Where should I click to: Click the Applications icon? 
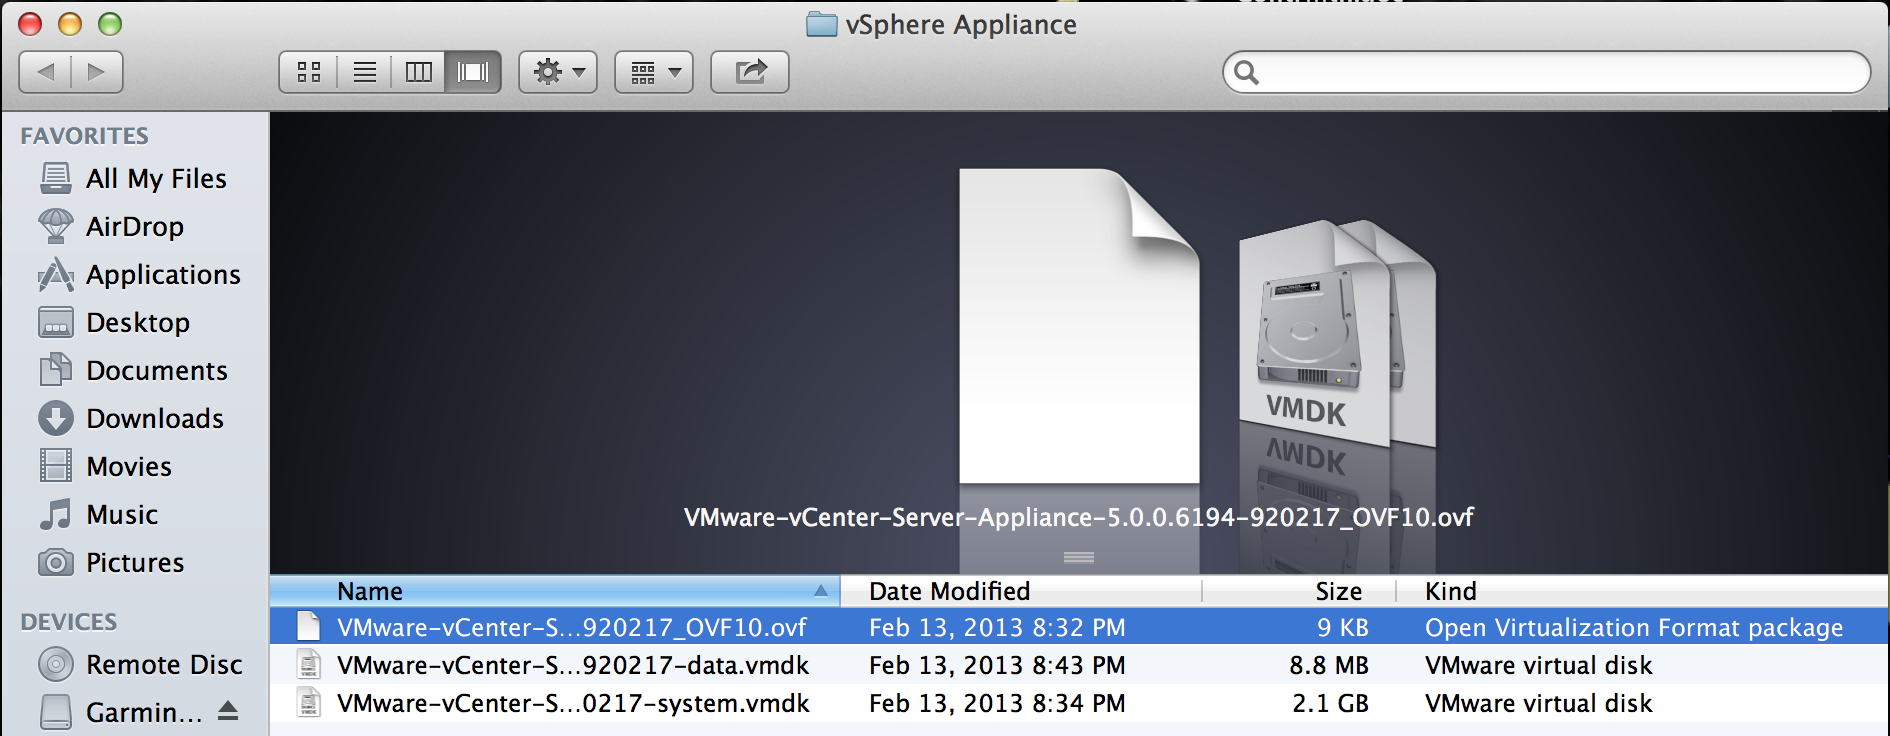56,274
